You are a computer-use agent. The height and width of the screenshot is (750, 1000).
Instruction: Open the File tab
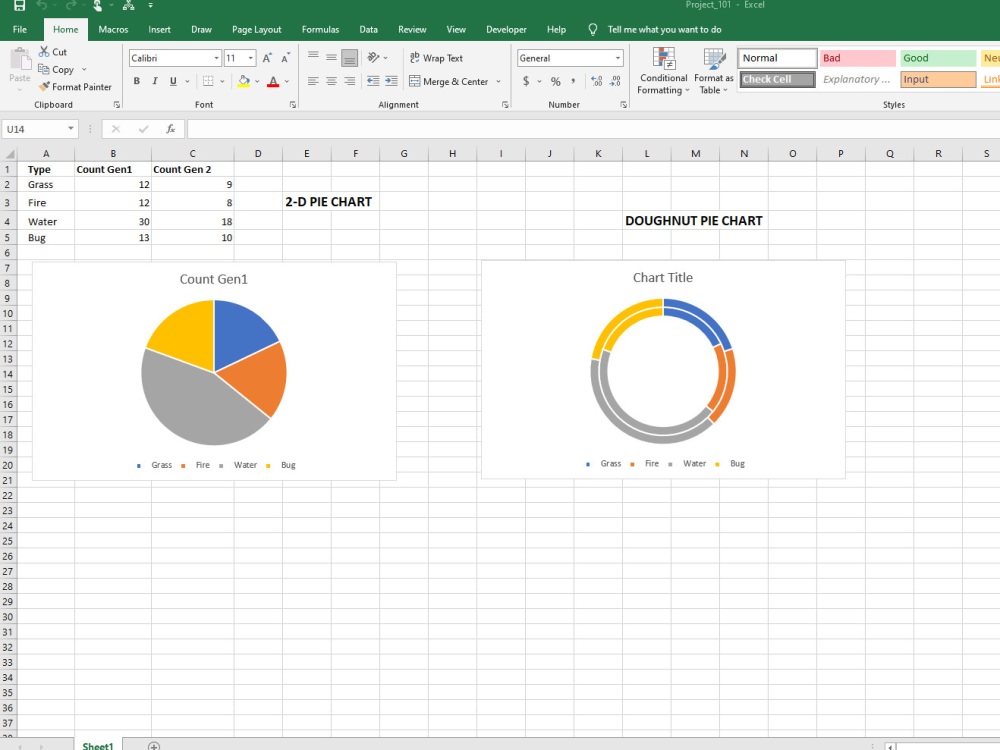click(x=20, y=29)
